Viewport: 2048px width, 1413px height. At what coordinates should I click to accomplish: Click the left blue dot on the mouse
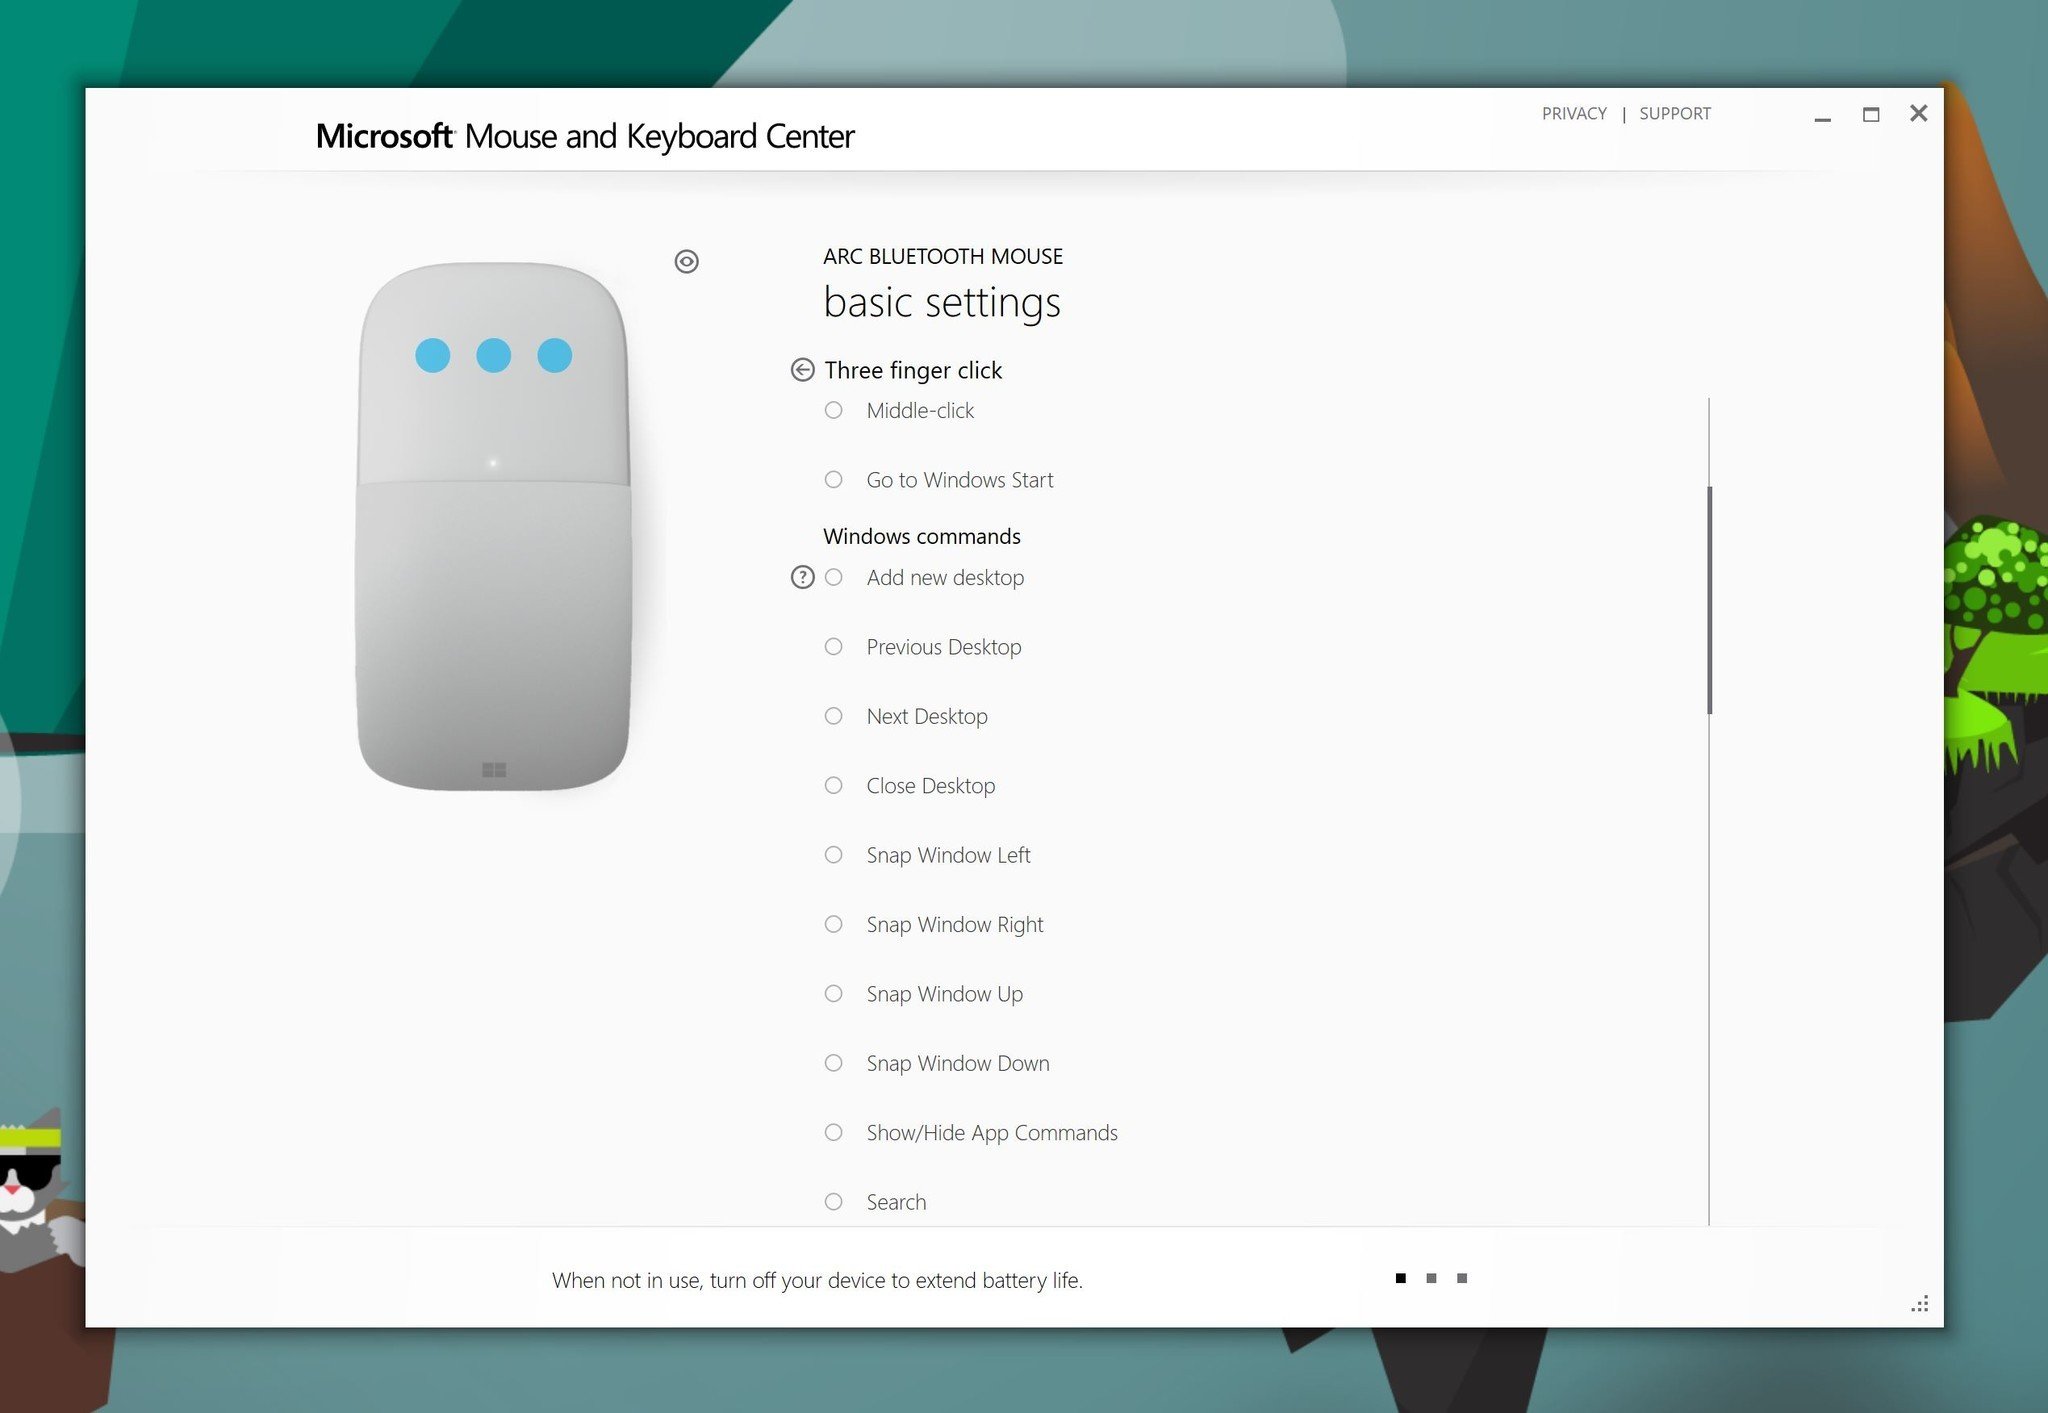point(432,355)
